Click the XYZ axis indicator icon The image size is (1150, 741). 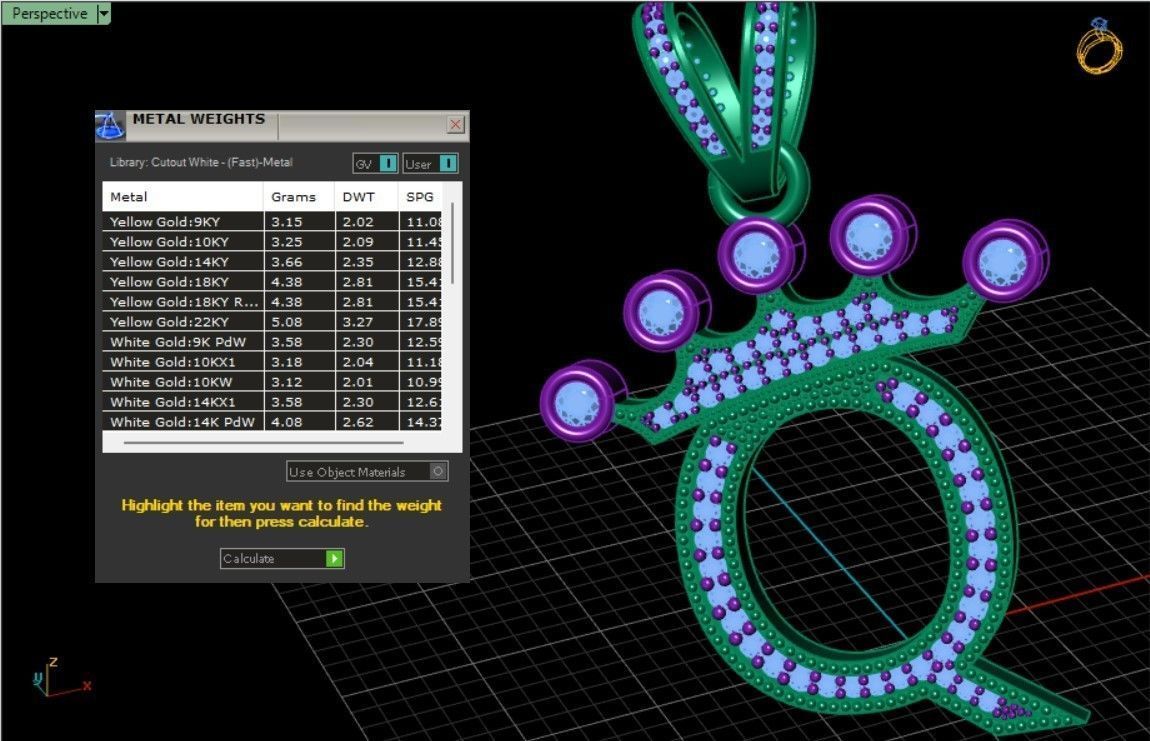[x=62, y=678]
